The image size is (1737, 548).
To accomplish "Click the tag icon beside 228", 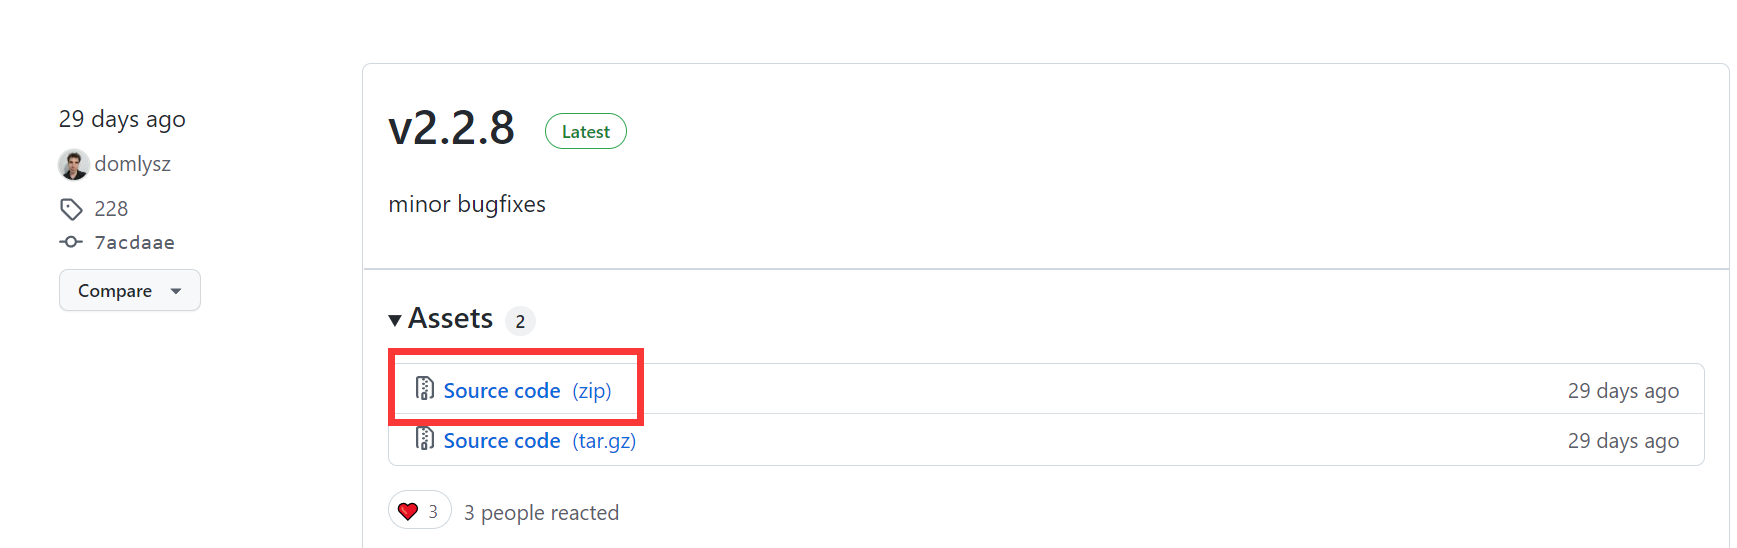I will click(71, 209).
